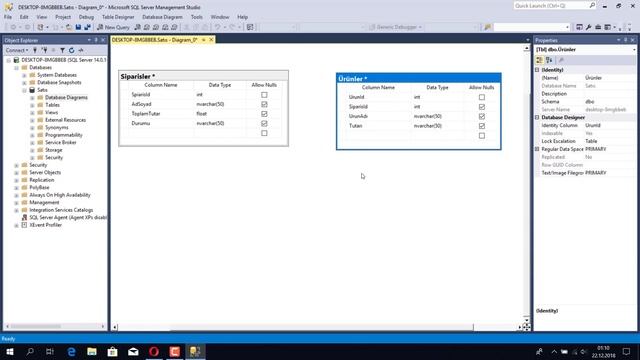The width and height of the screenshot is (640, 360).
Task: Click the search icon in Quick Launch
Action: coord(592,5)
